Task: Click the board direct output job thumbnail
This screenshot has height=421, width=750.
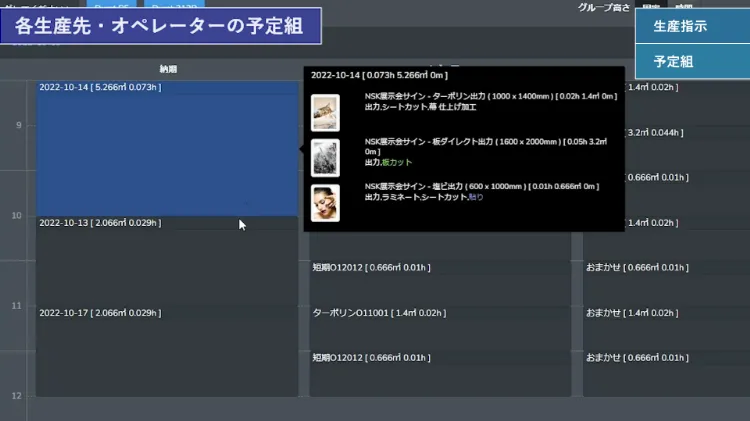Action: point(325,158)
